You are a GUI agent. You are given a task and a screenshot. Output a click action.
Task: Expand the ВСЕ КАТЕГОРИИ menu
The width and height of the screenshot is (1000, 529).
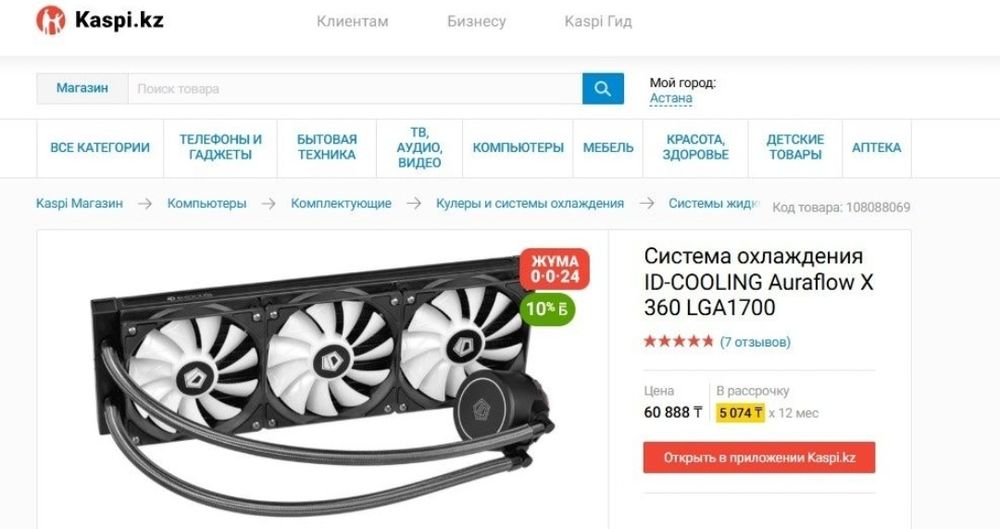click(x=100, y=147)
